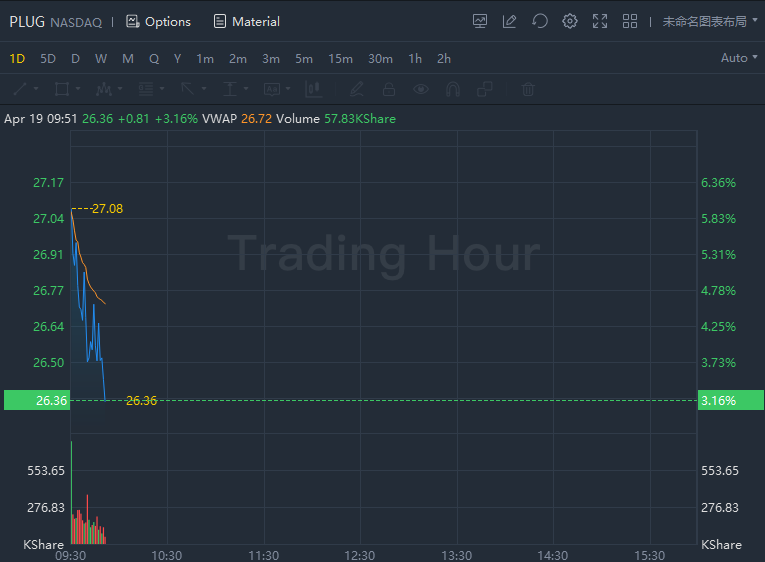Click the PLUG ticker symbol
This screenshot has width=765, height=562.
27,21
